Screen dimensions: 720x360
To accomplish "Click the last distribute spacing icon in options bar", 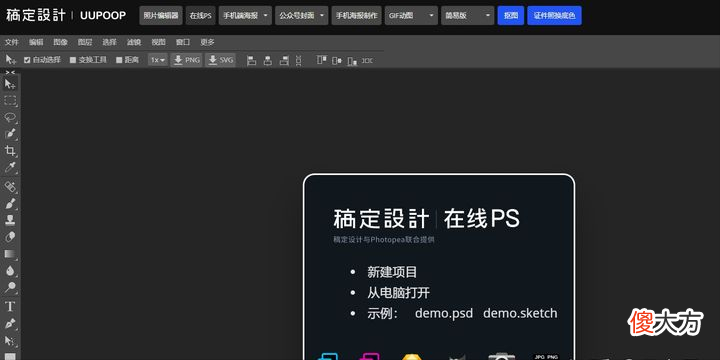I will pos(367,60).
